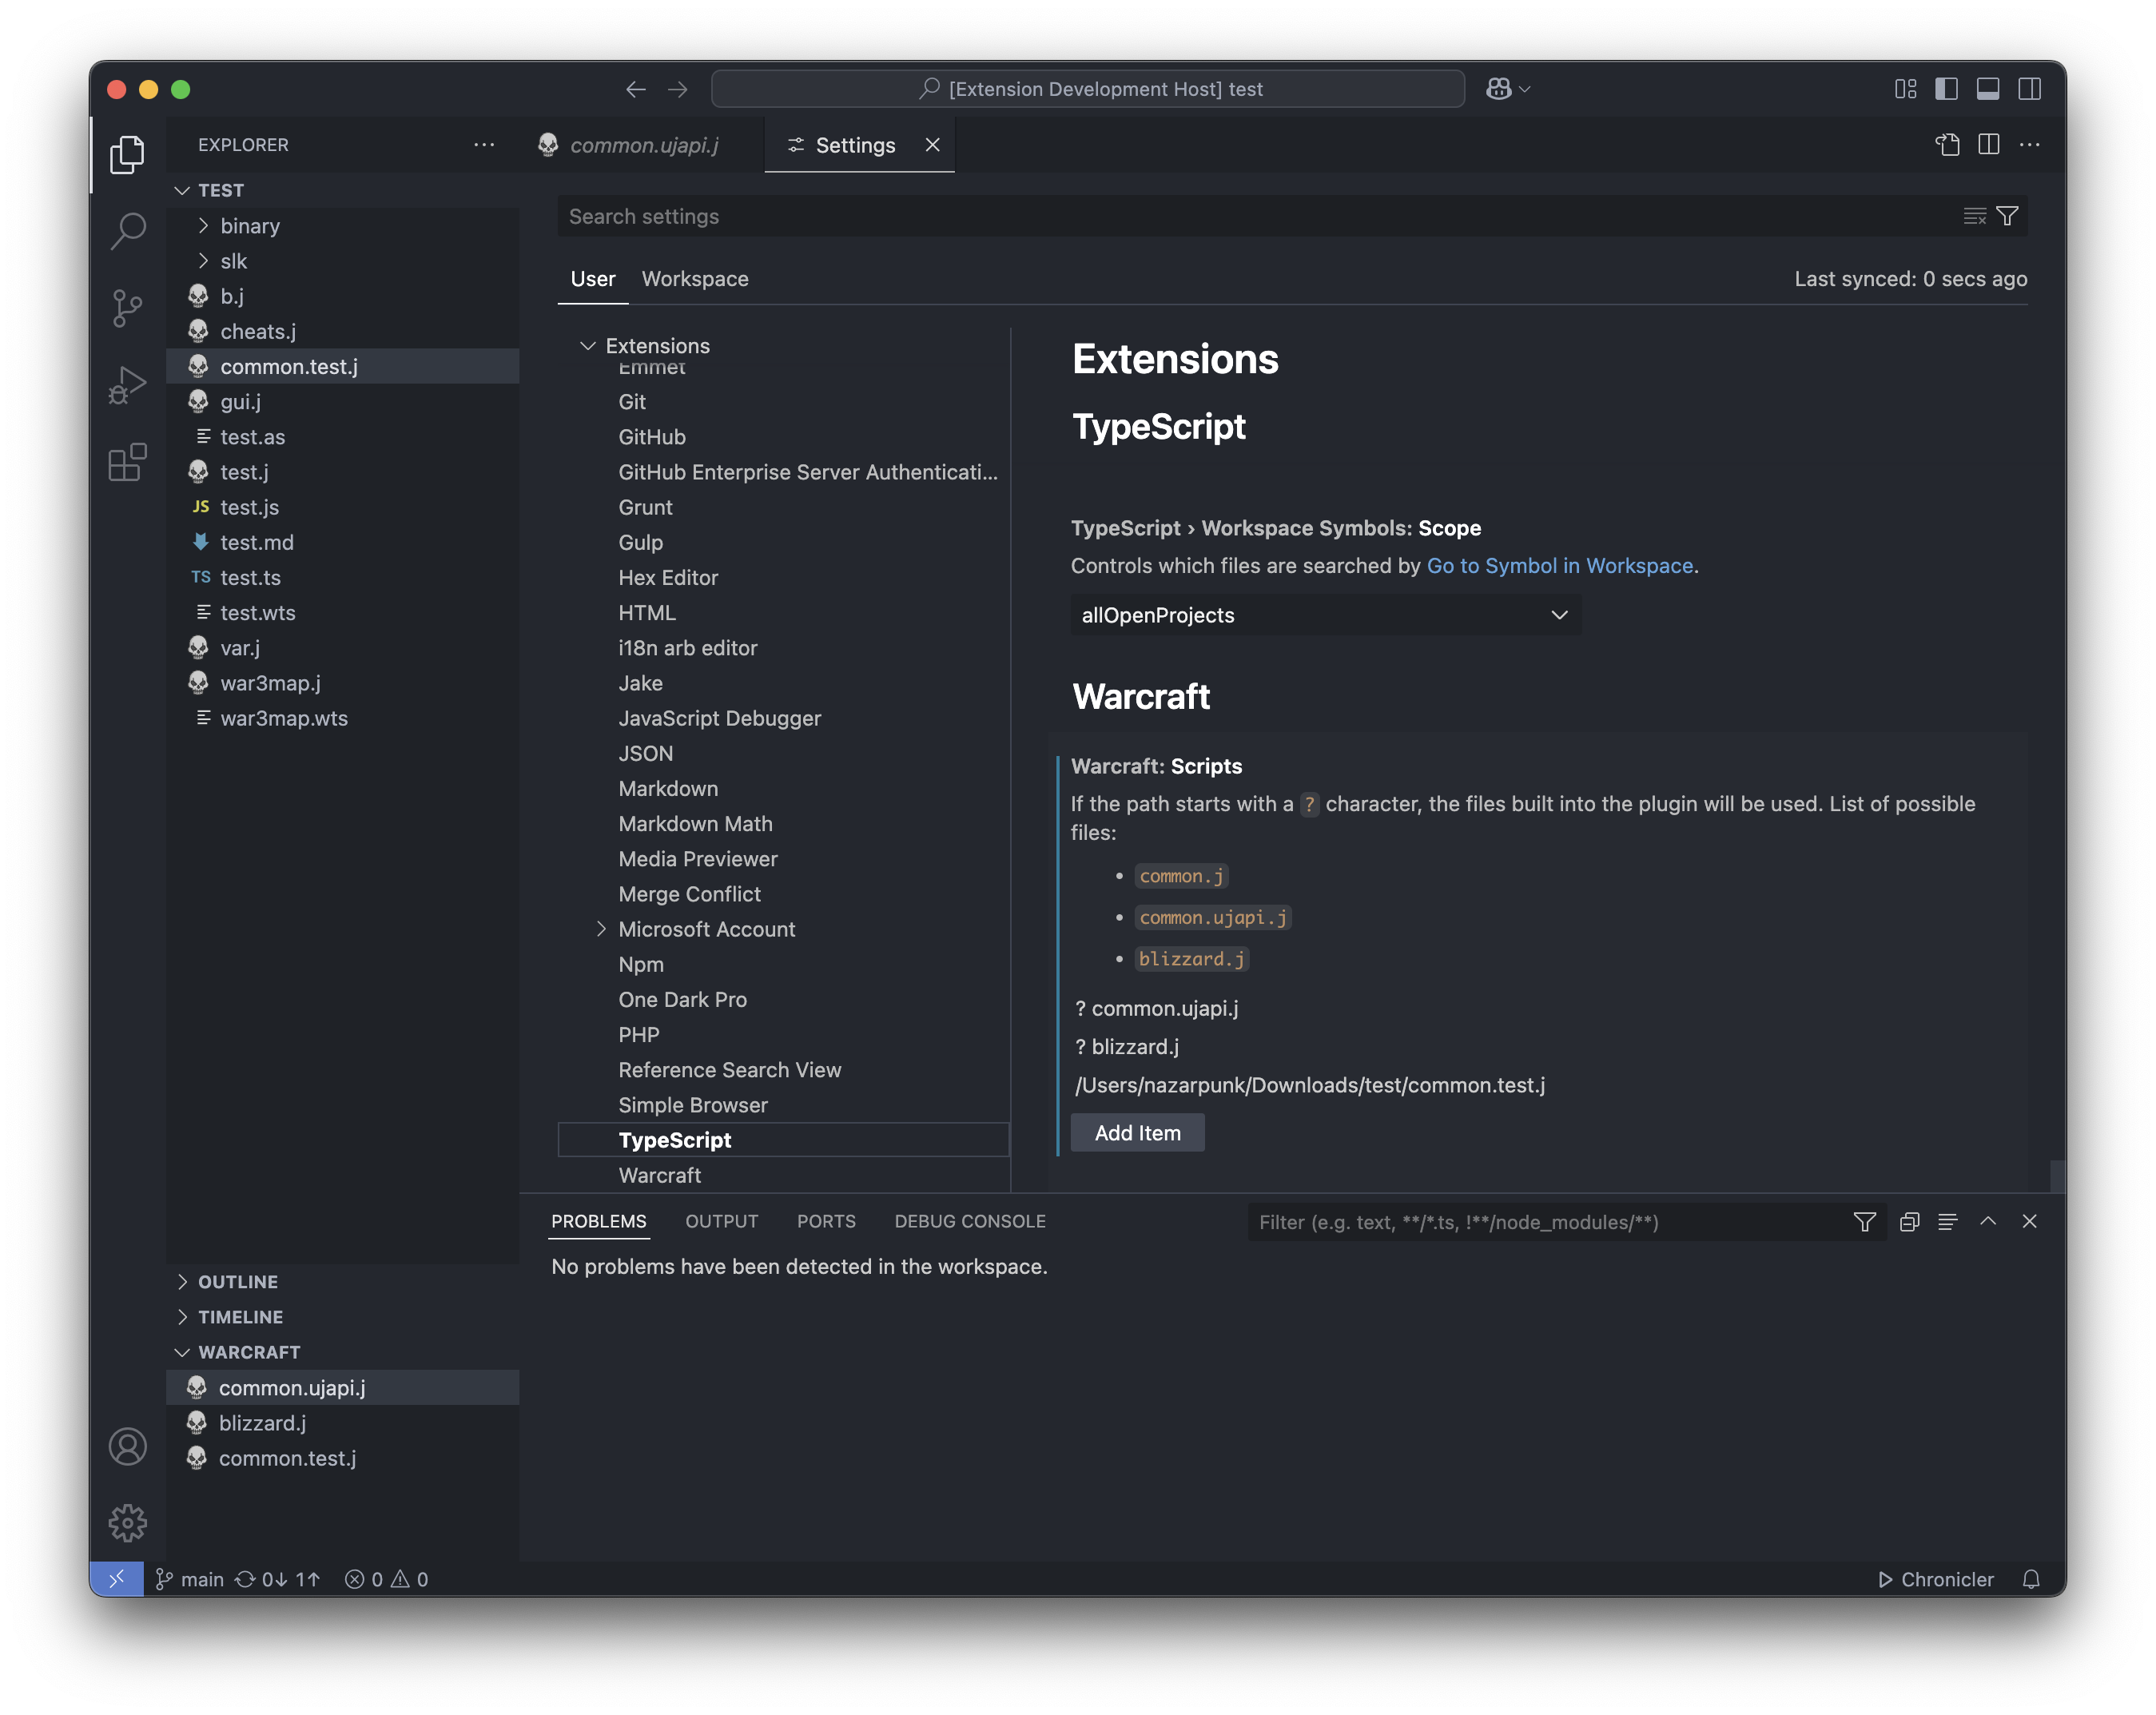Image resolution: width=2156 pixels, height=1715 pixels.
Task: Open the Accounts icon
Action: 127,1446
